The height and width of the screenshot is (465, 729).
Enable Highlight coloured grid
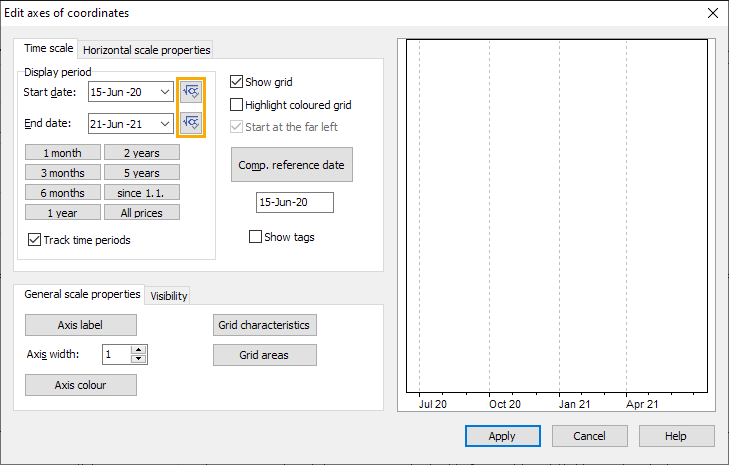point(237,104)
